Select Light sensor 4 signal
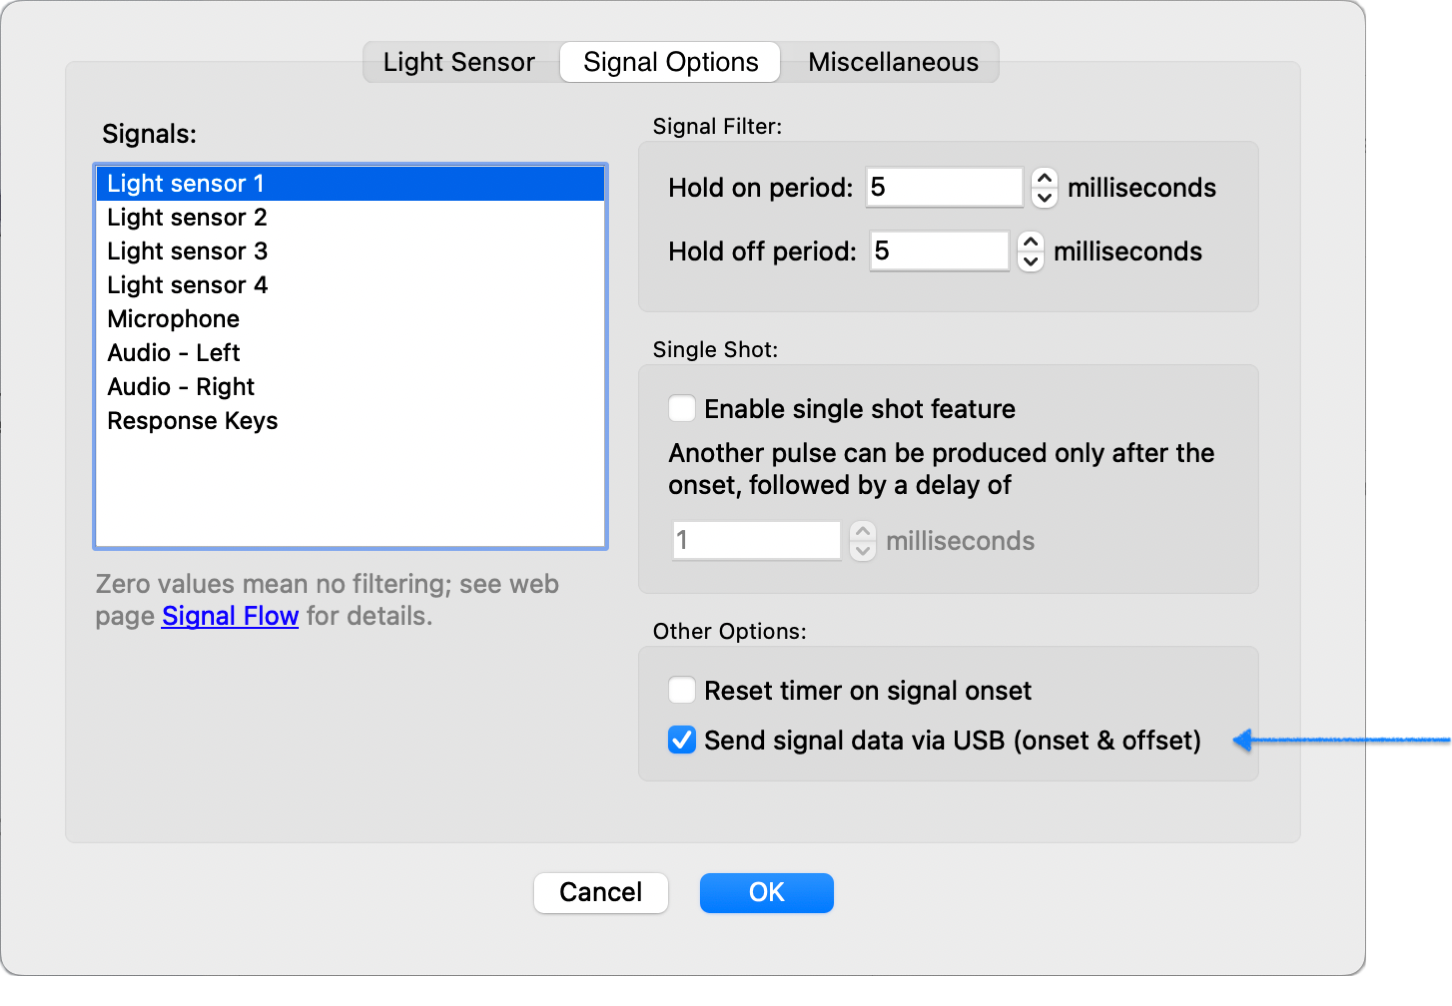This screenshot has height=1006, width=1452. click(x=187, y=286)
